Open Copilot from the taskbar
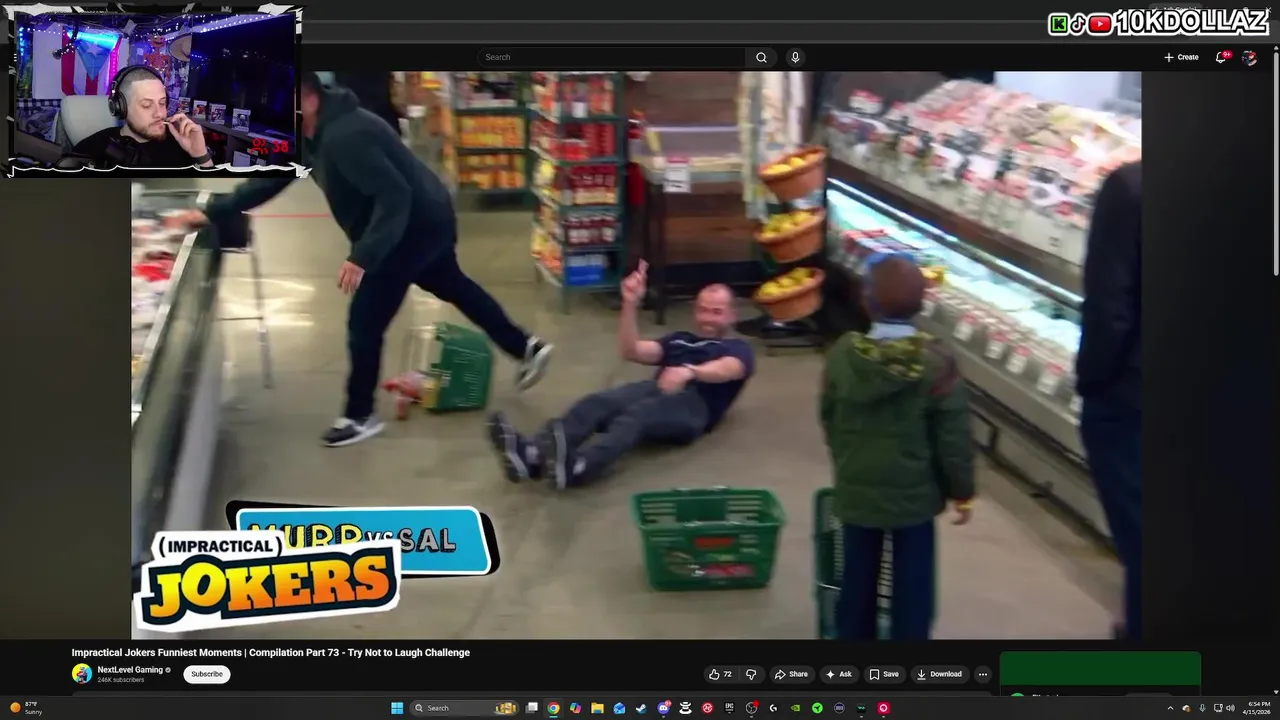1280x720 pixels. pyautogui.click(x=575, y=708)
